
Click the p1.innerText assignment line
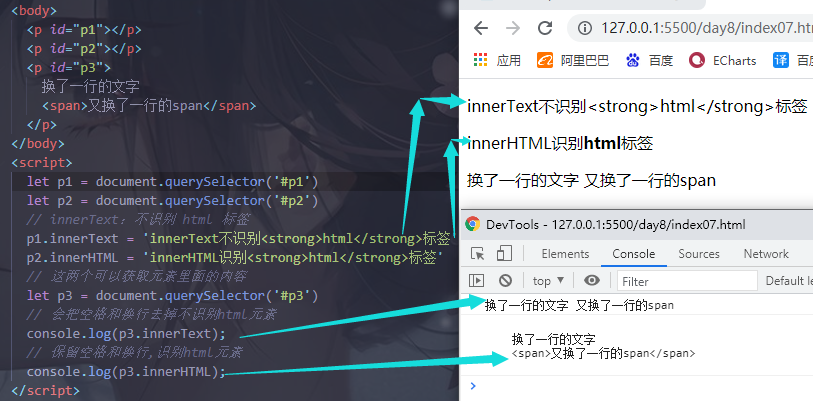click(239, 239)
